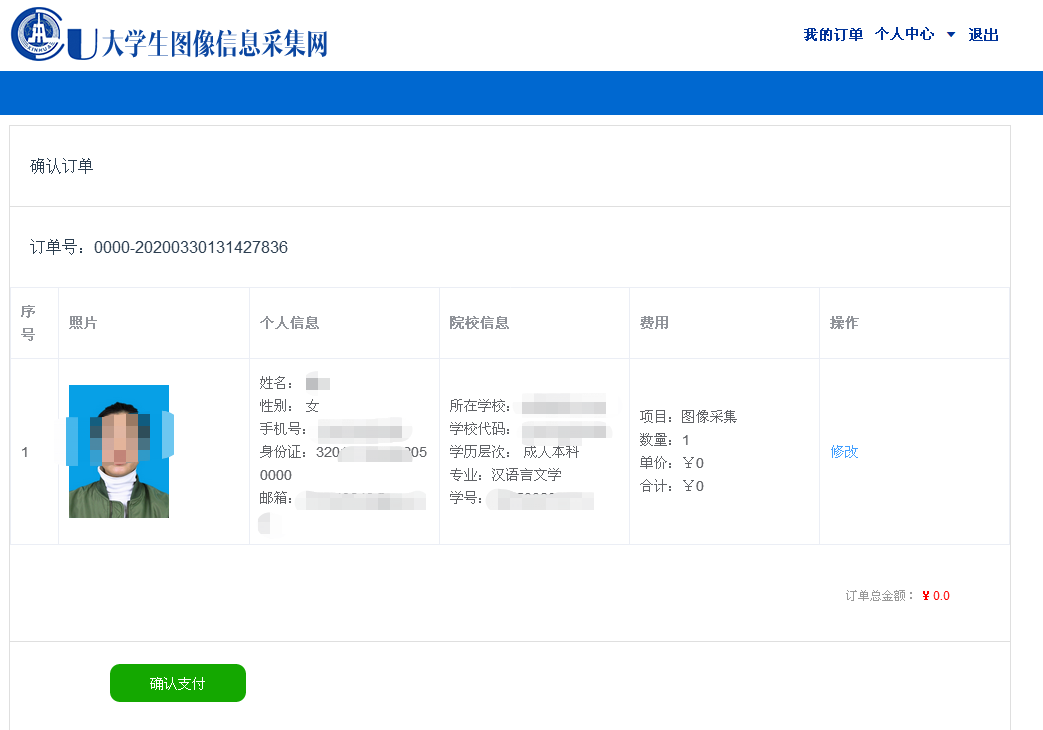Click the 照片 column header
The height and width of the screenshot is (730, 1043).
click(x=83, y=323)
